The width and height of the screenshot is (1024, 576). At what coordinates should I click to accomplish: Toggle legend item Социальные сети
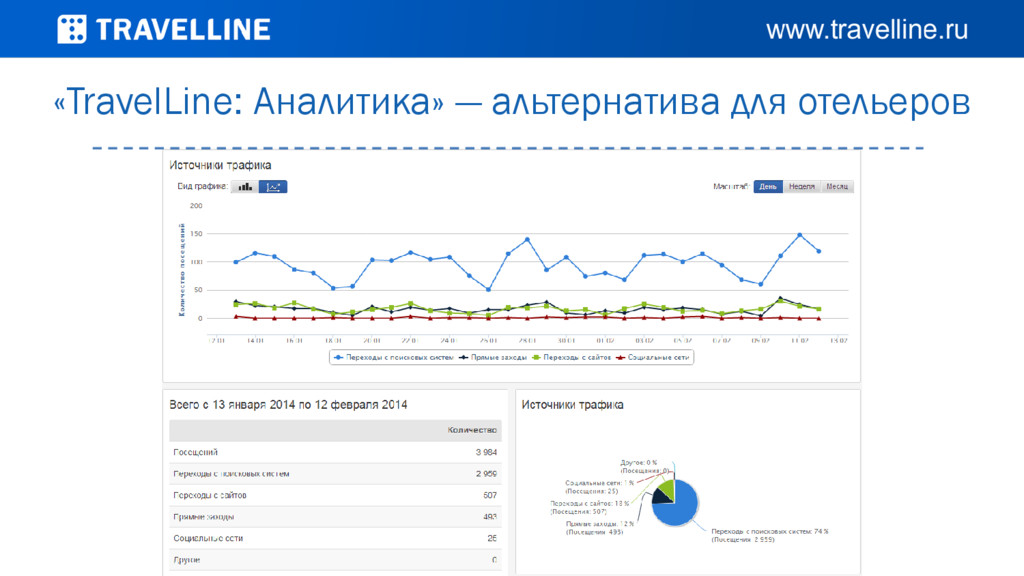tap(652, 357)
